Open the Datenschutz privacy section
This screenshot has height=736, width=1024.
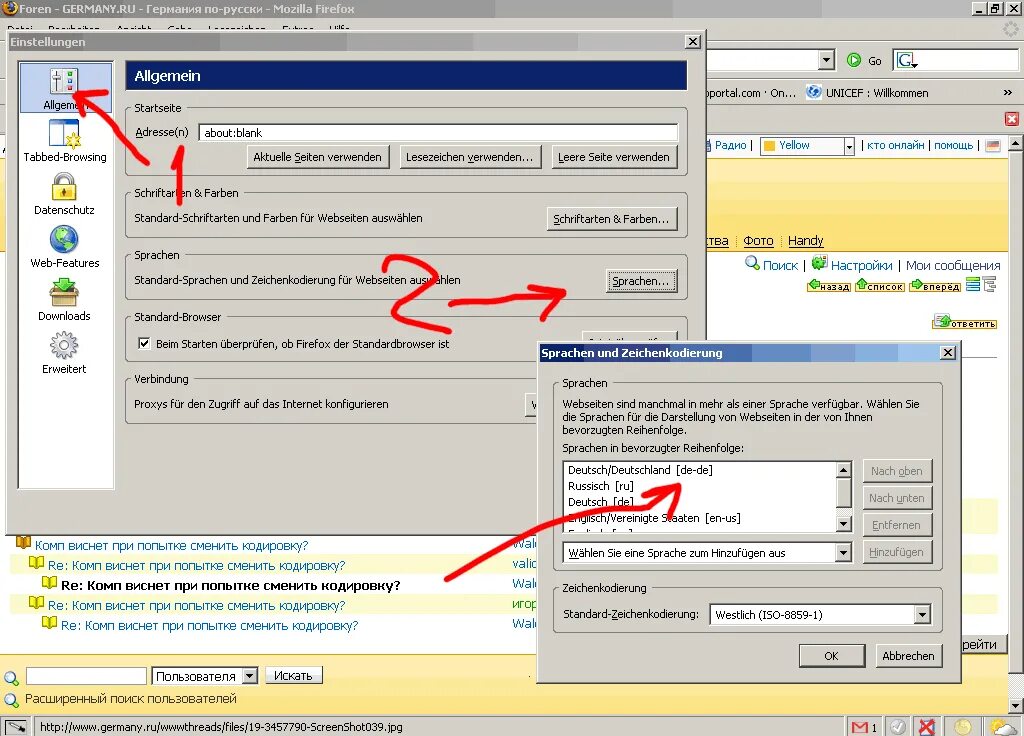tap(64, 194)
